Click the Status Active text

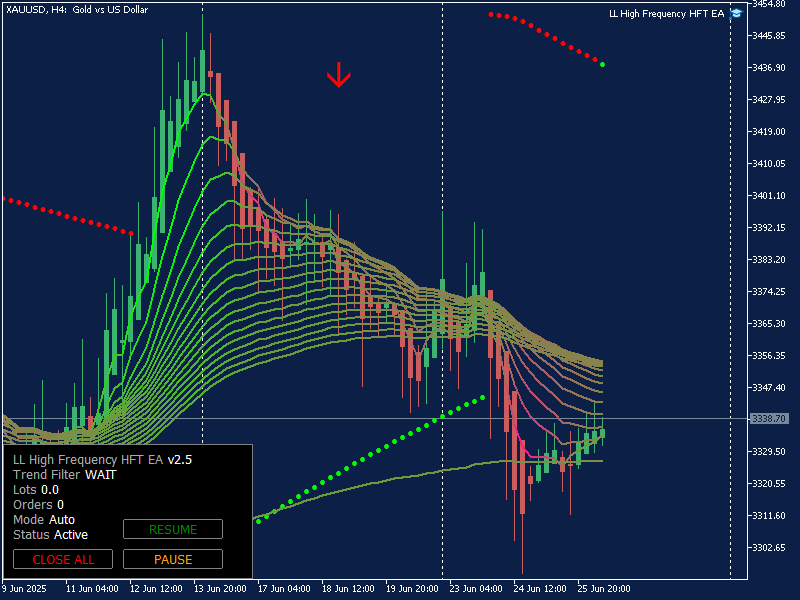point(51,535)
